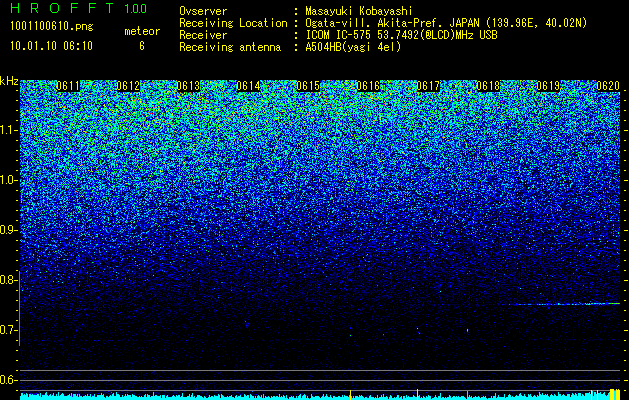Click the HROFFT 1.0.0 title text
Screen dimensions: 629x400
[x=79, y=8]
